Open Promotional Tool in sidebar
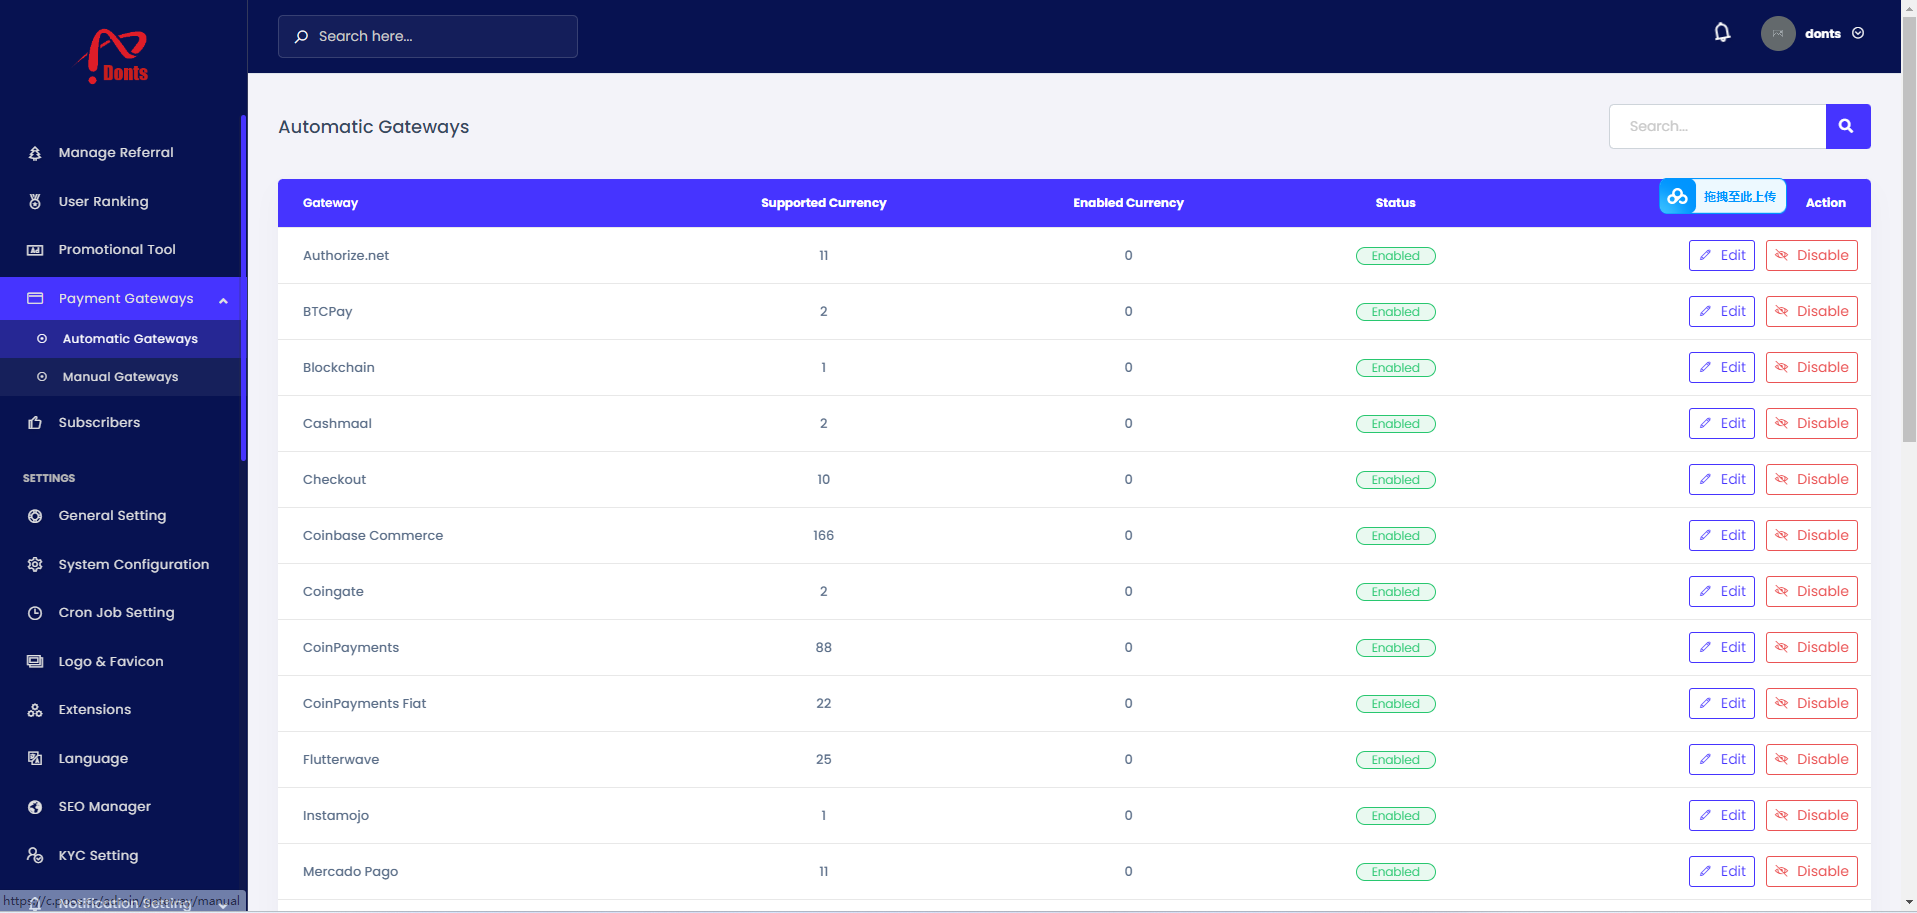The height and width of the screenshot is (913, 1917). point(117,249)
